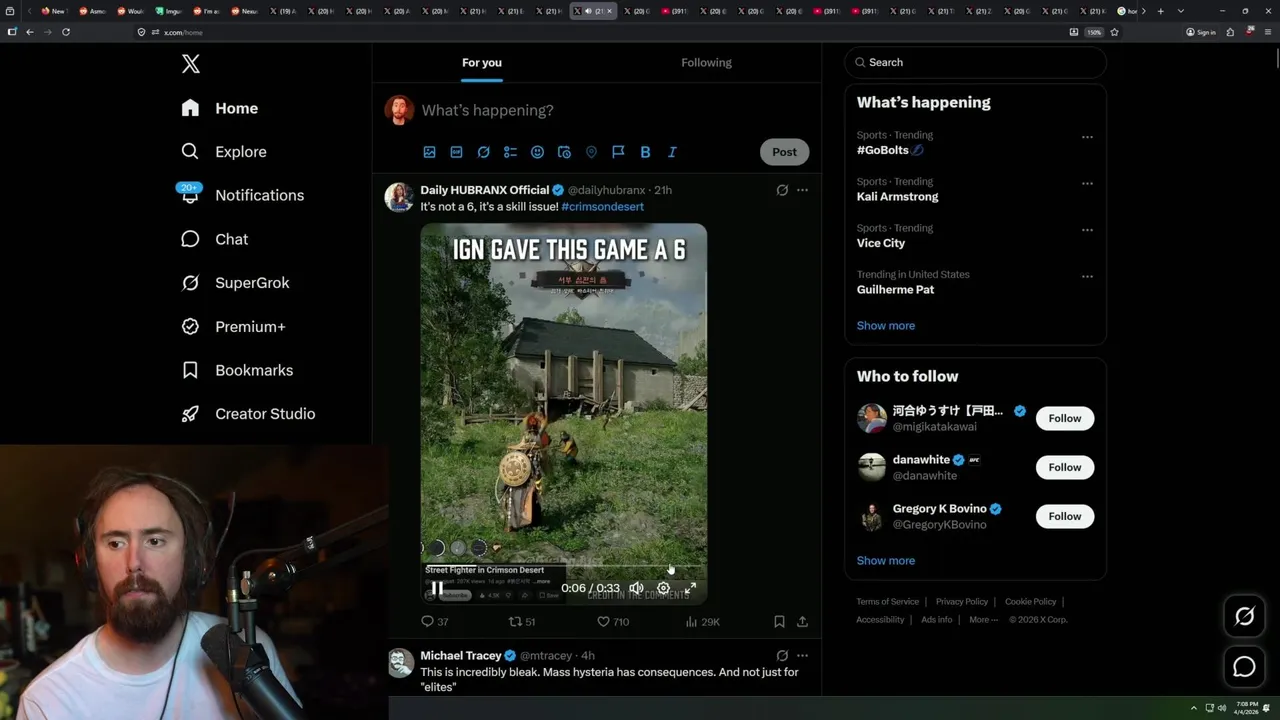Open the floating Grok button
This screenshot has height=720, width=1280.
[1244, 617]
